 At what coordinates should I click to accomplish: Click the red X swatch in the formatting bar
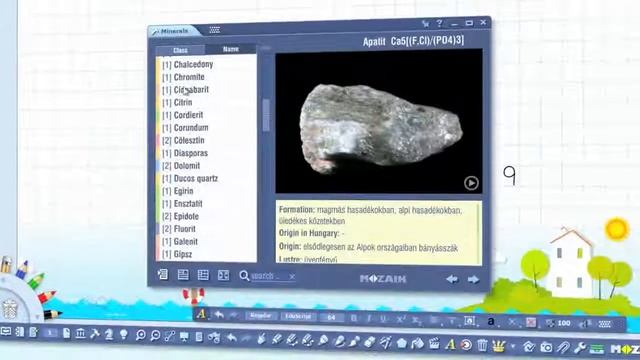531,322
